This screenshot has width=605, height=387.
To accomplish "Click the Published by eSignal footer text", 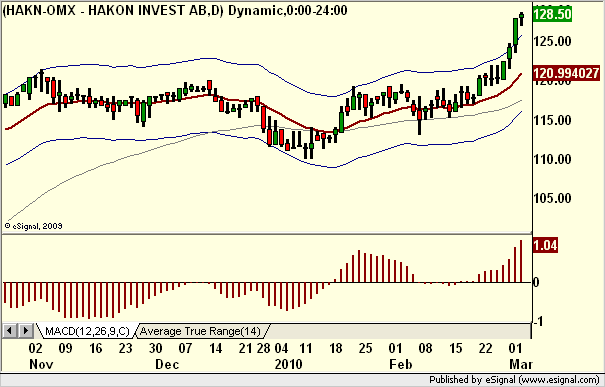I will tap(514, 380).
